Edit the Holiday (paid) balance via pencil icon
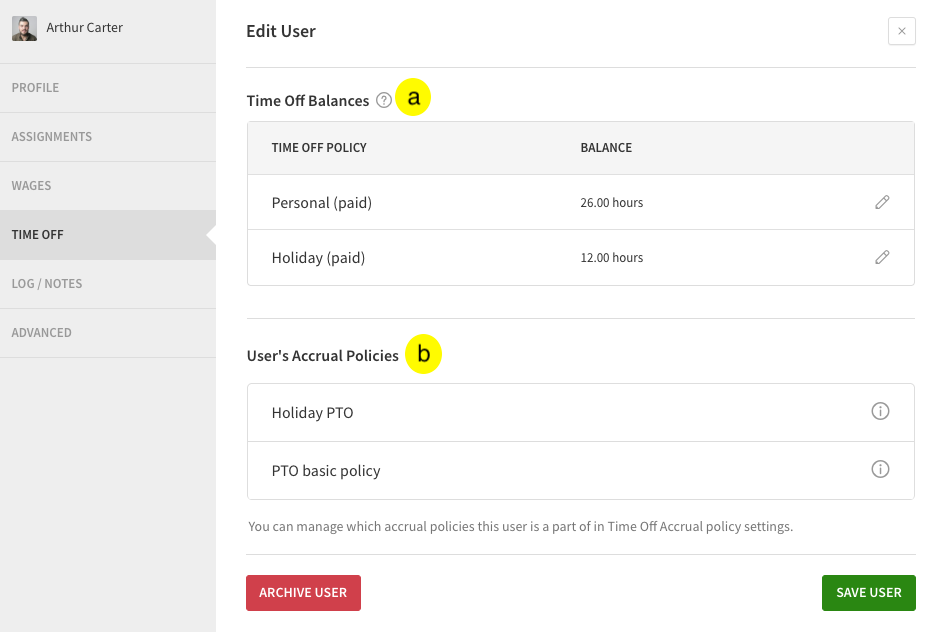Image resolution: width=933 pixels, height=632 pixels. pyautogui.click(x=882, y=257)
